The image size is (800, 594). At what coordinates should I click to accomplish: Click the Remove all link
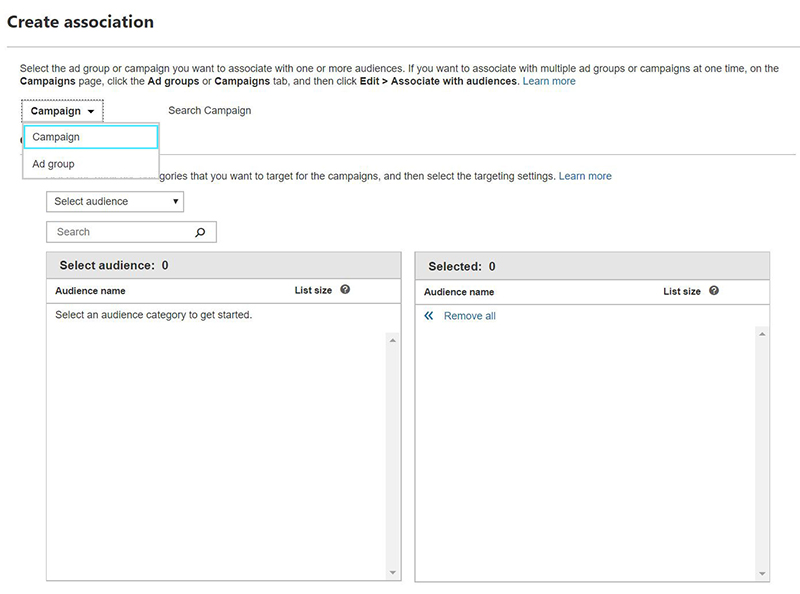(x=469, y=316)
